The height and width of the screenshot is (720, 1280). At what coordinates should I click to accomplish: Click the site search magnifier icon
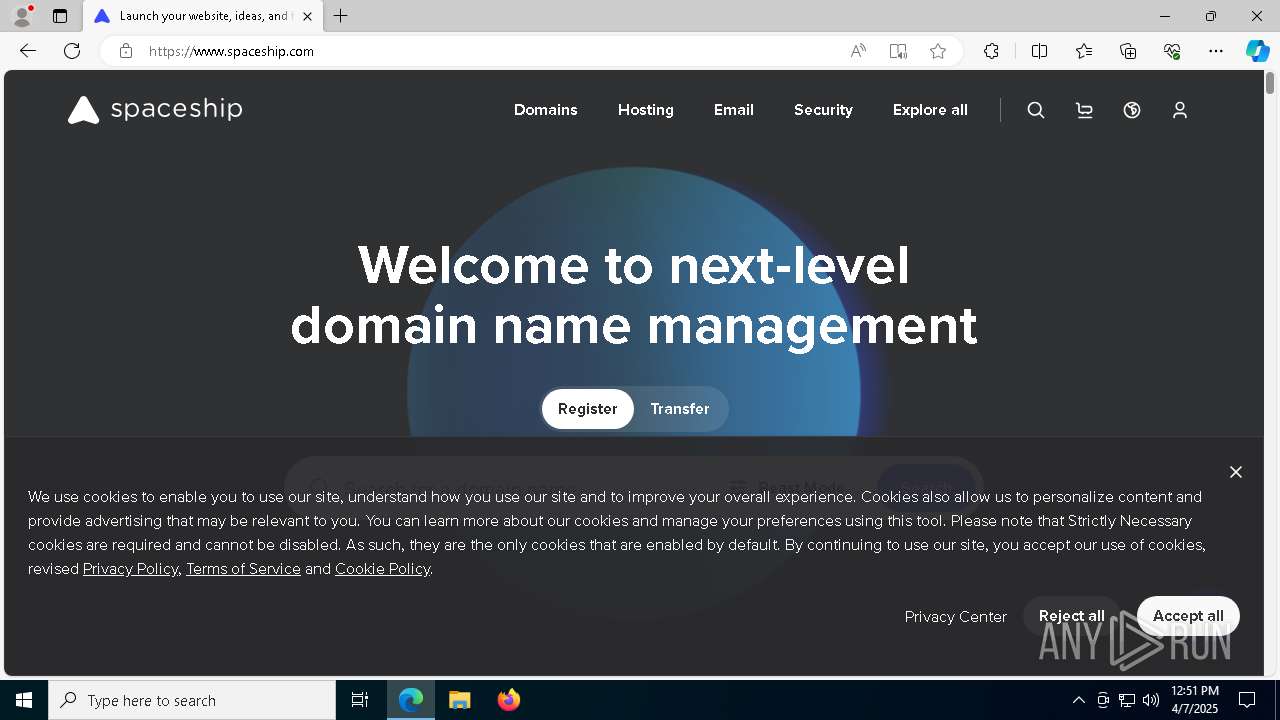pyautogui.click(x=1036, y=110)
